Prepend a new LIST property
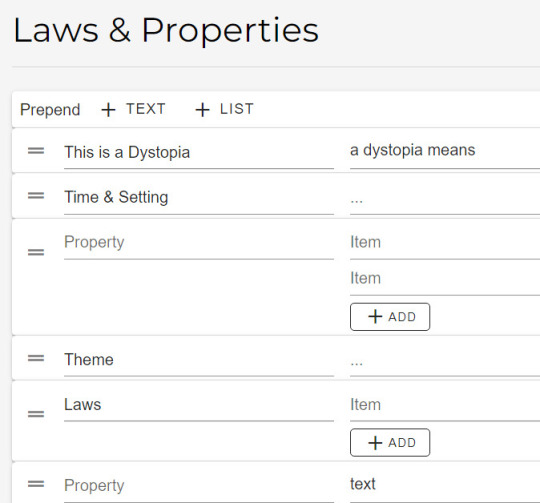Screen dimensions: 540x503 225,109
